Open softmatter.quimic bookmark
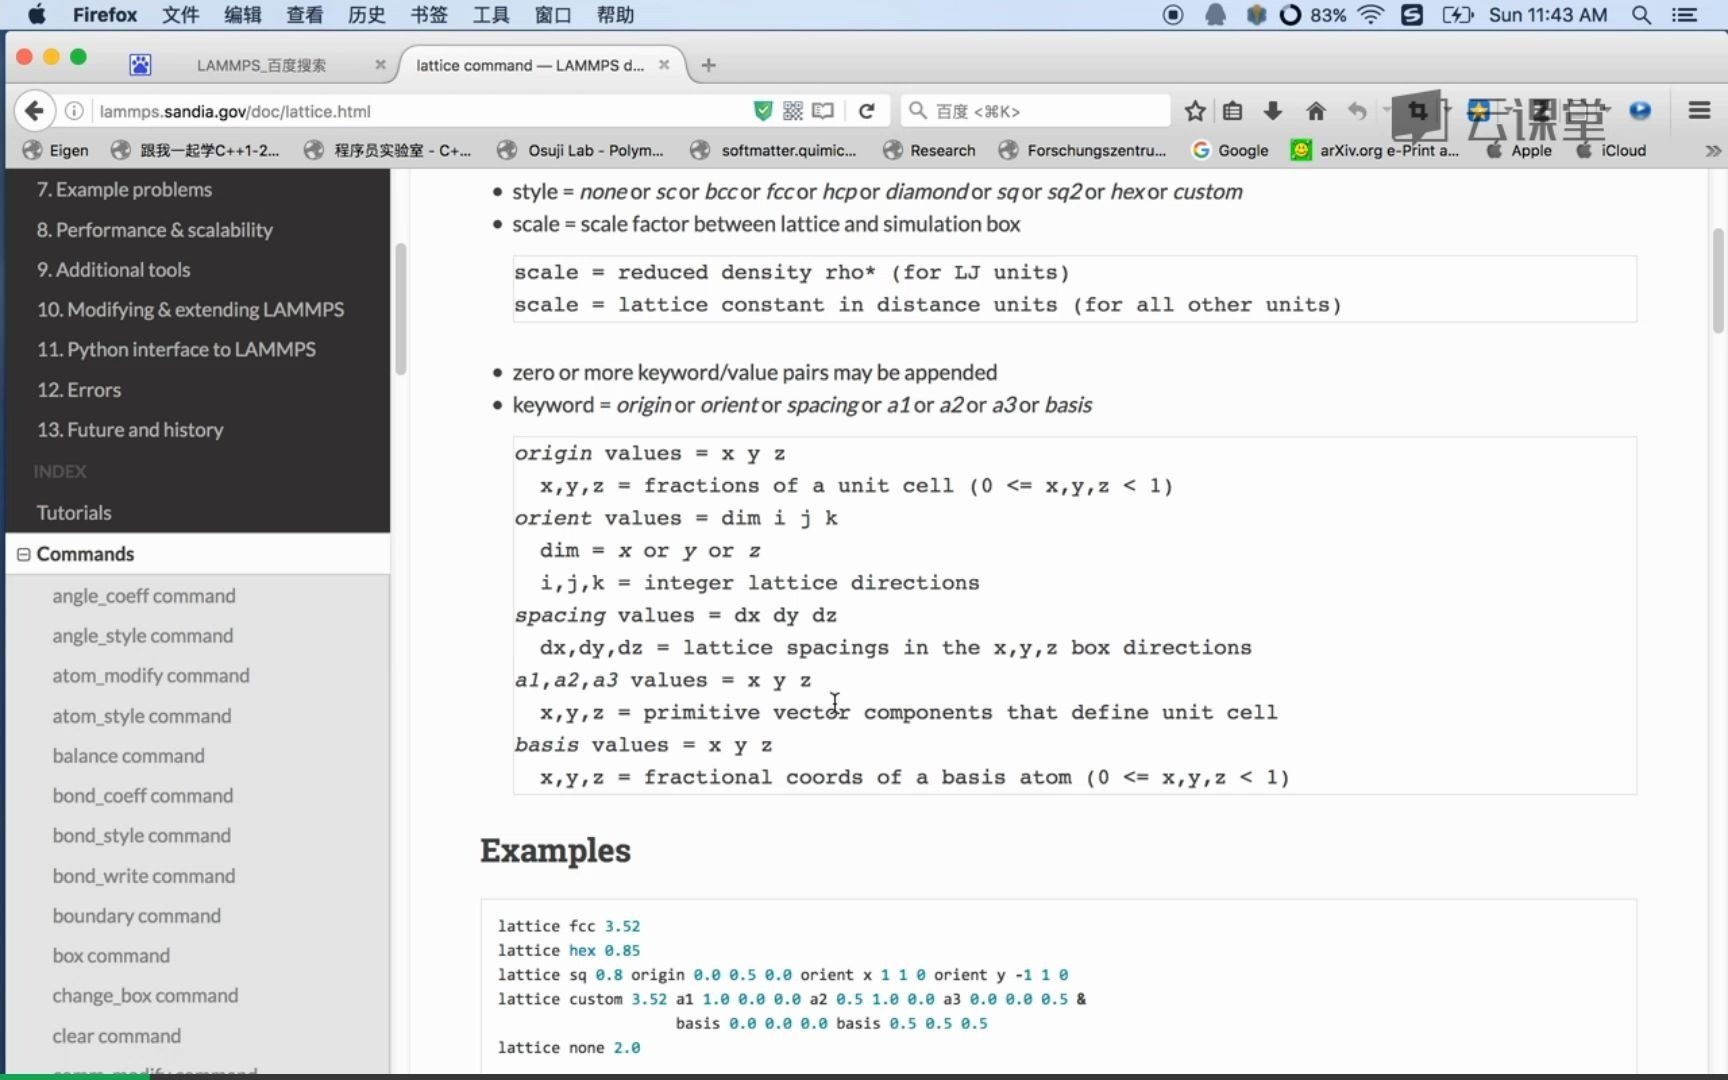 [x=774, y=151]
